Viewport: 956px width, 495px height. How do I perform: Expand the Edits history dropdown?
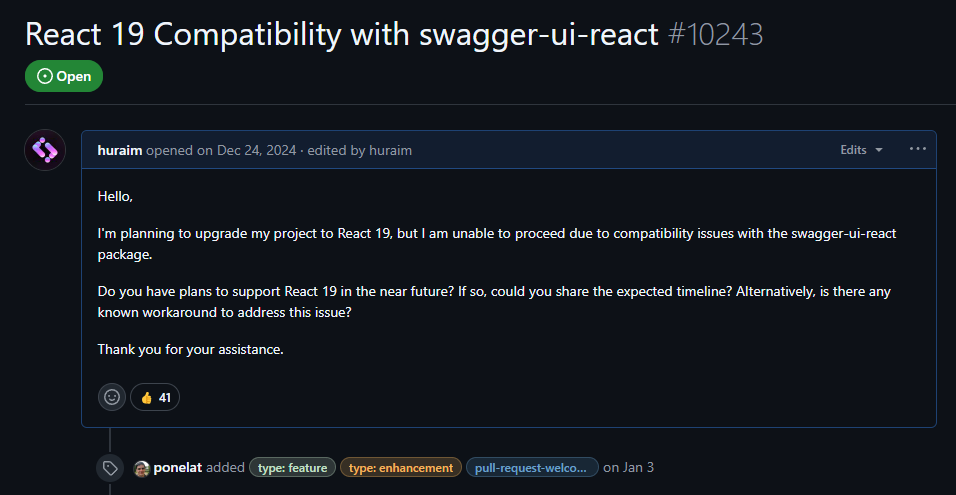pos(861,150)
